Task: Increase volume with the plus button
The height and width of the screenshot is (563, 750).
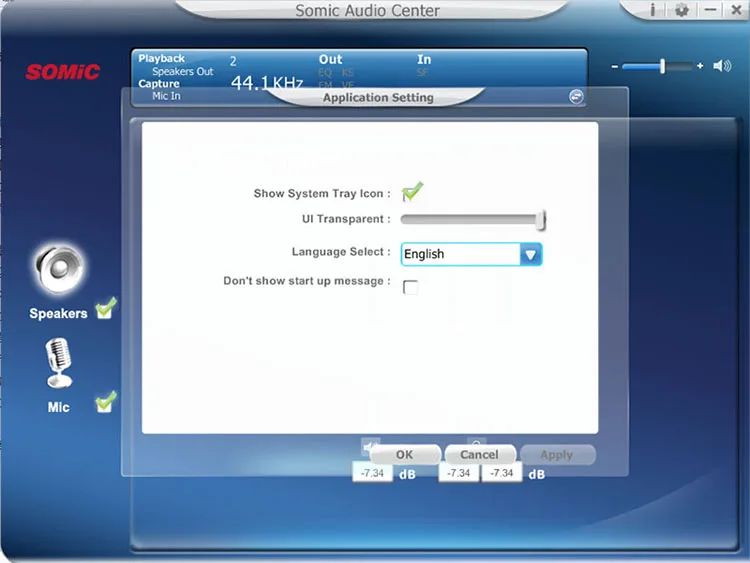Action: 700,66
